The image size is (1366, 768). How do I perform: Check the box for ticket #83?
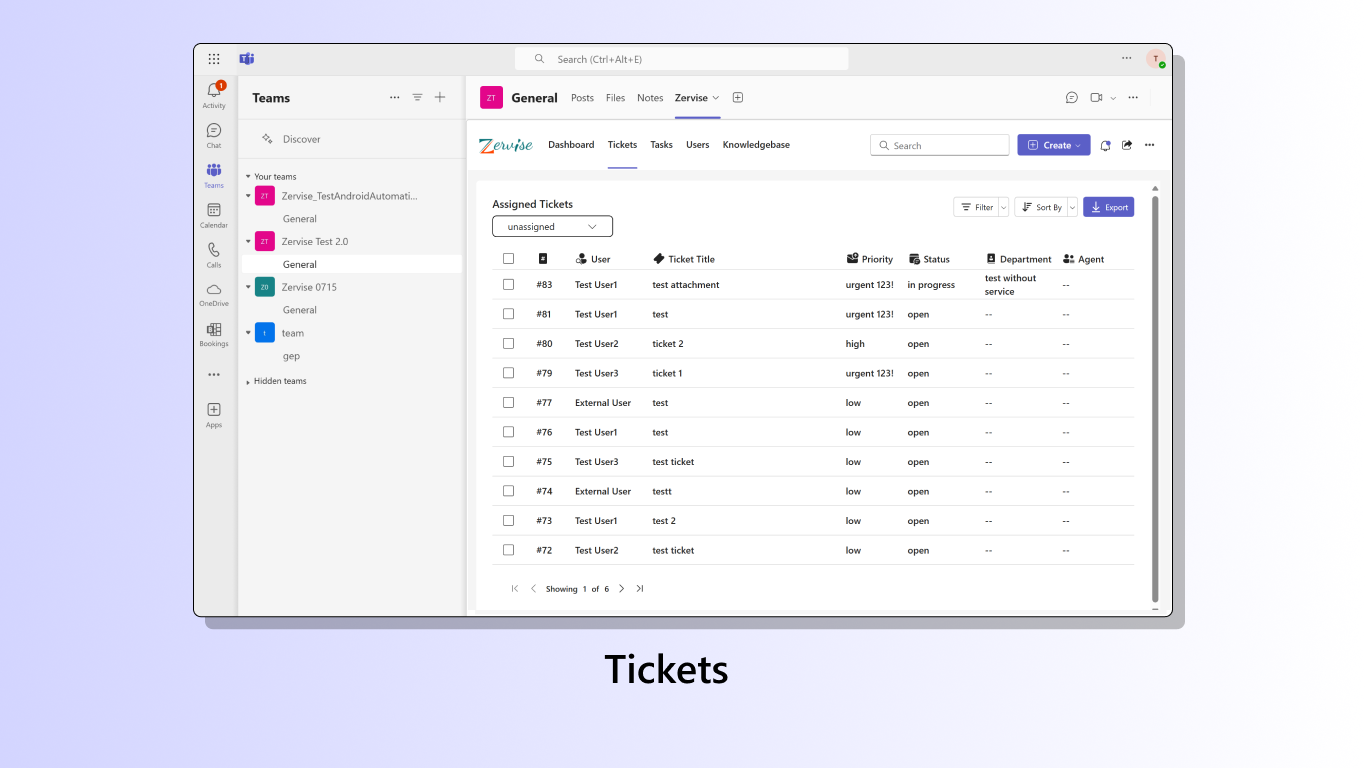[509, 285]
